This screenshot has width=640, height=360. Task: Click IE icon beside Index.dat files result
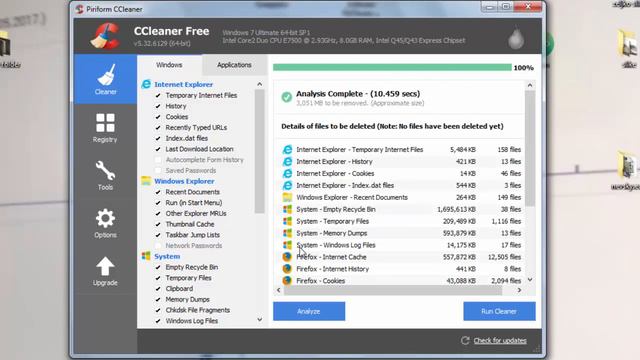[287, 185]
